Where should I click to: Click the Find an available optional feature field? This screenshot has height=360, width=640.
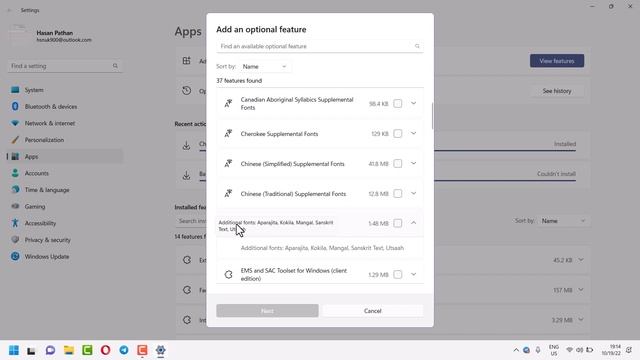click(x=320, y=46)
